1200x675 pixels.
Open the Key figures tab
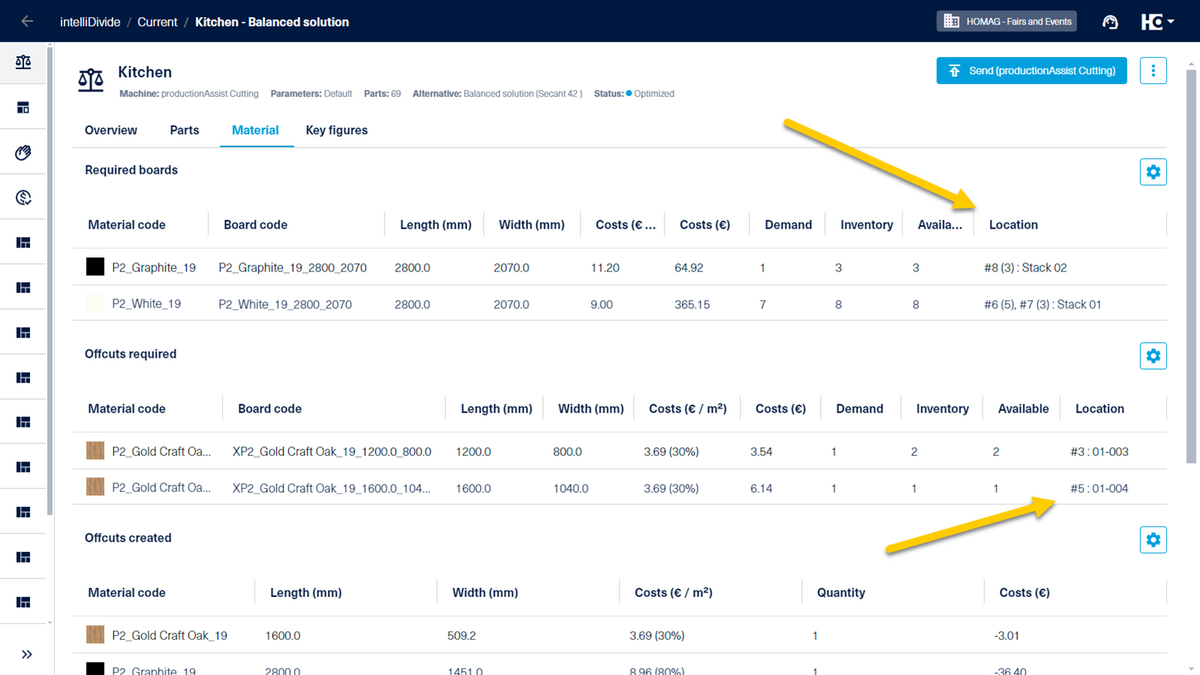pyautogui.click(x=336, y=130)
